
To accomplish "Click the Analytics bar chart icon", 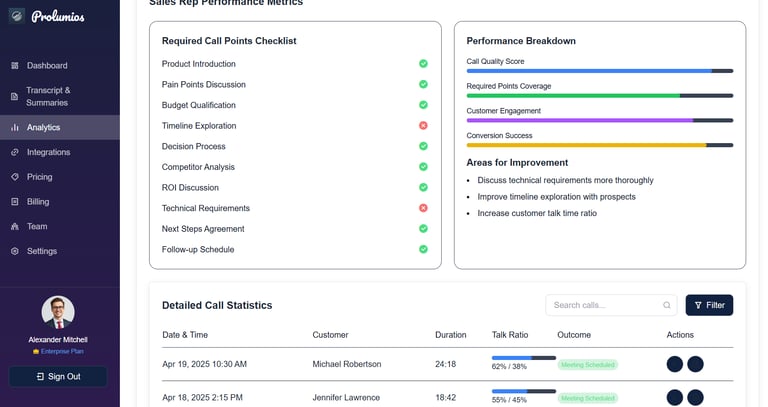I will coord(15,128).
